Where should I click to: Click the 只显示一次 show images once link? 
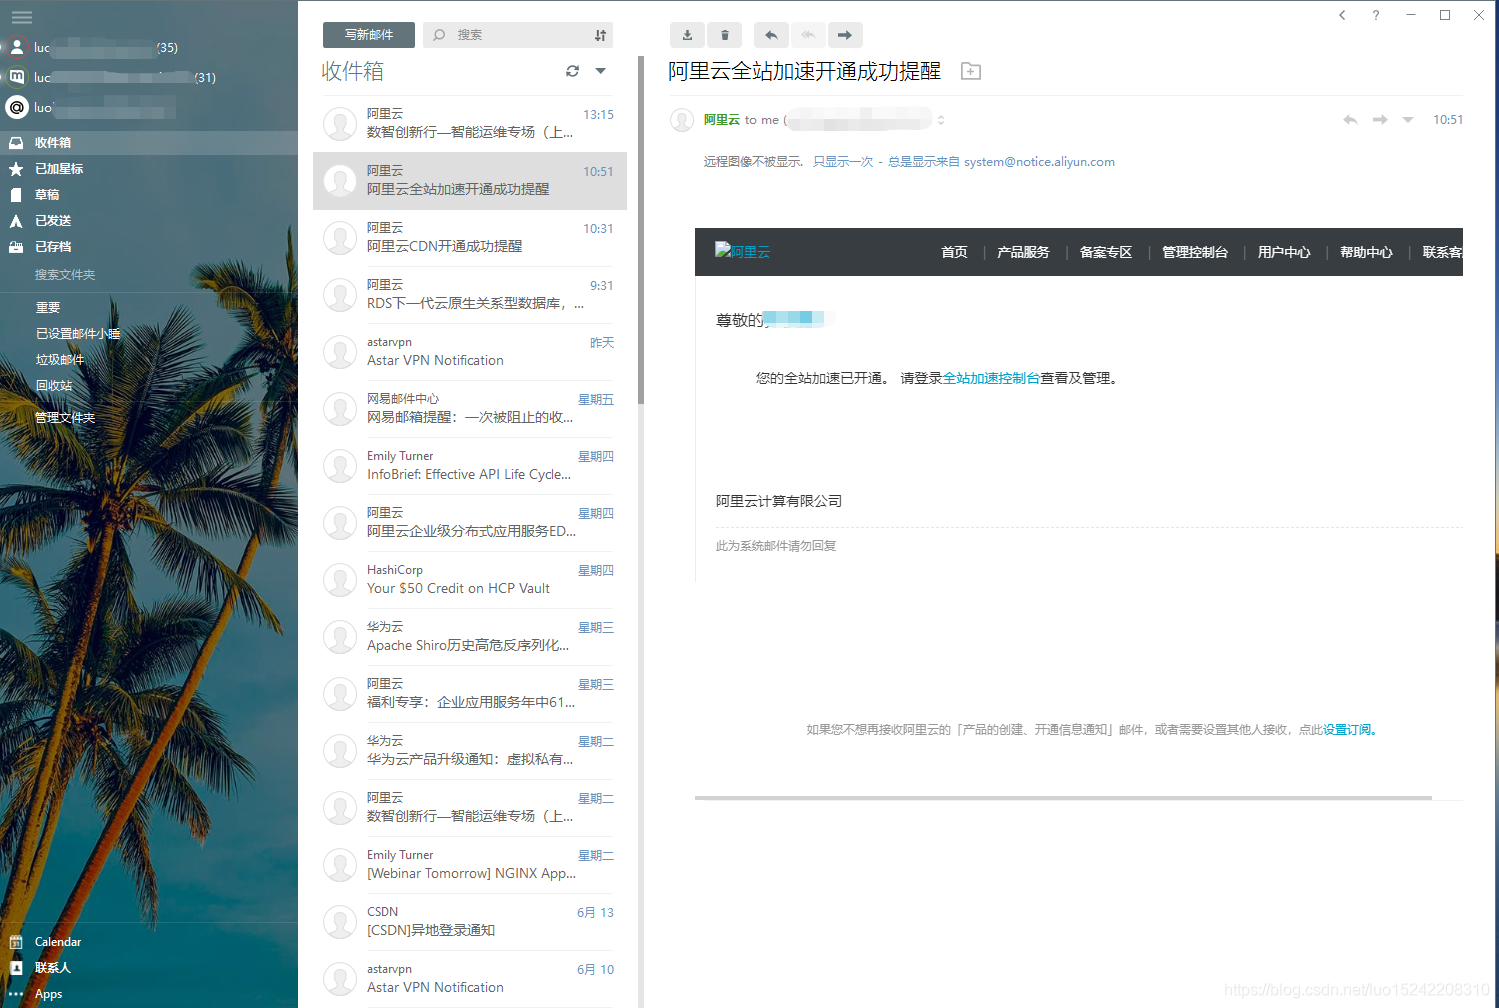pos(843,162)
